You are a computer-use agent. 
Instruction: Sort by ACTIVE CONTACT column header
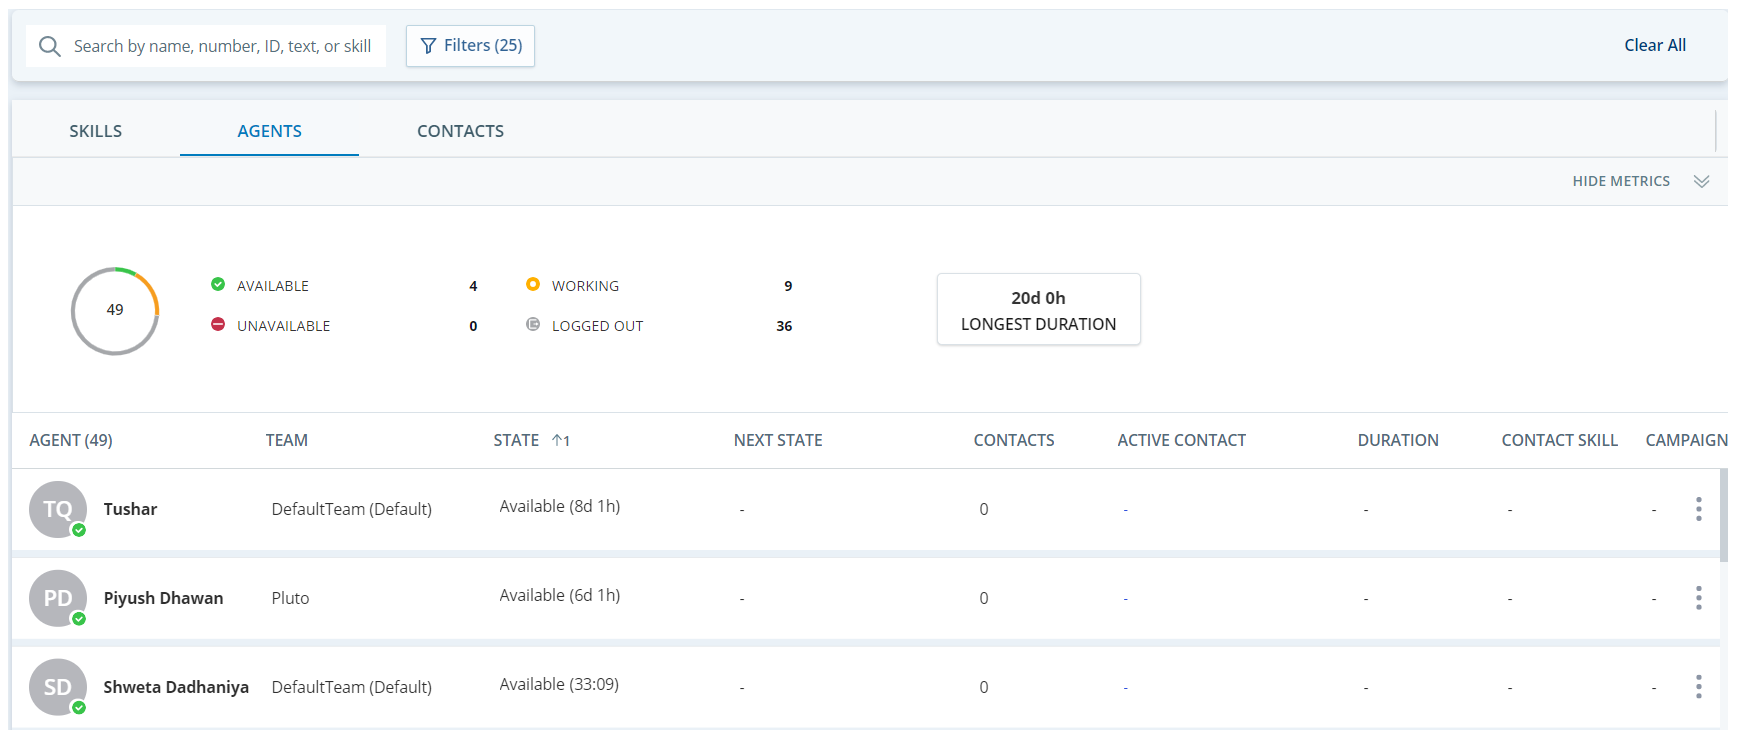coord(1182,440)
